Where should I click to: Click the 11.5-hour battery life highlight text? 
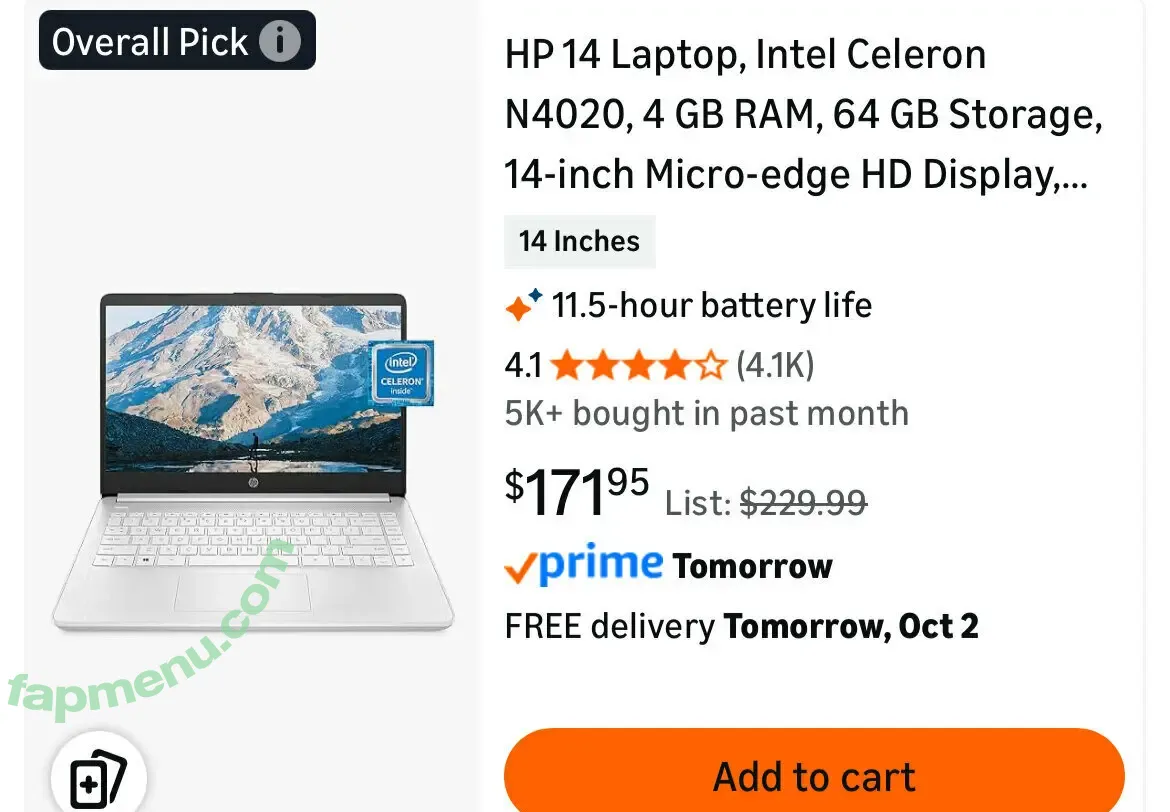(x=711, y=305)
